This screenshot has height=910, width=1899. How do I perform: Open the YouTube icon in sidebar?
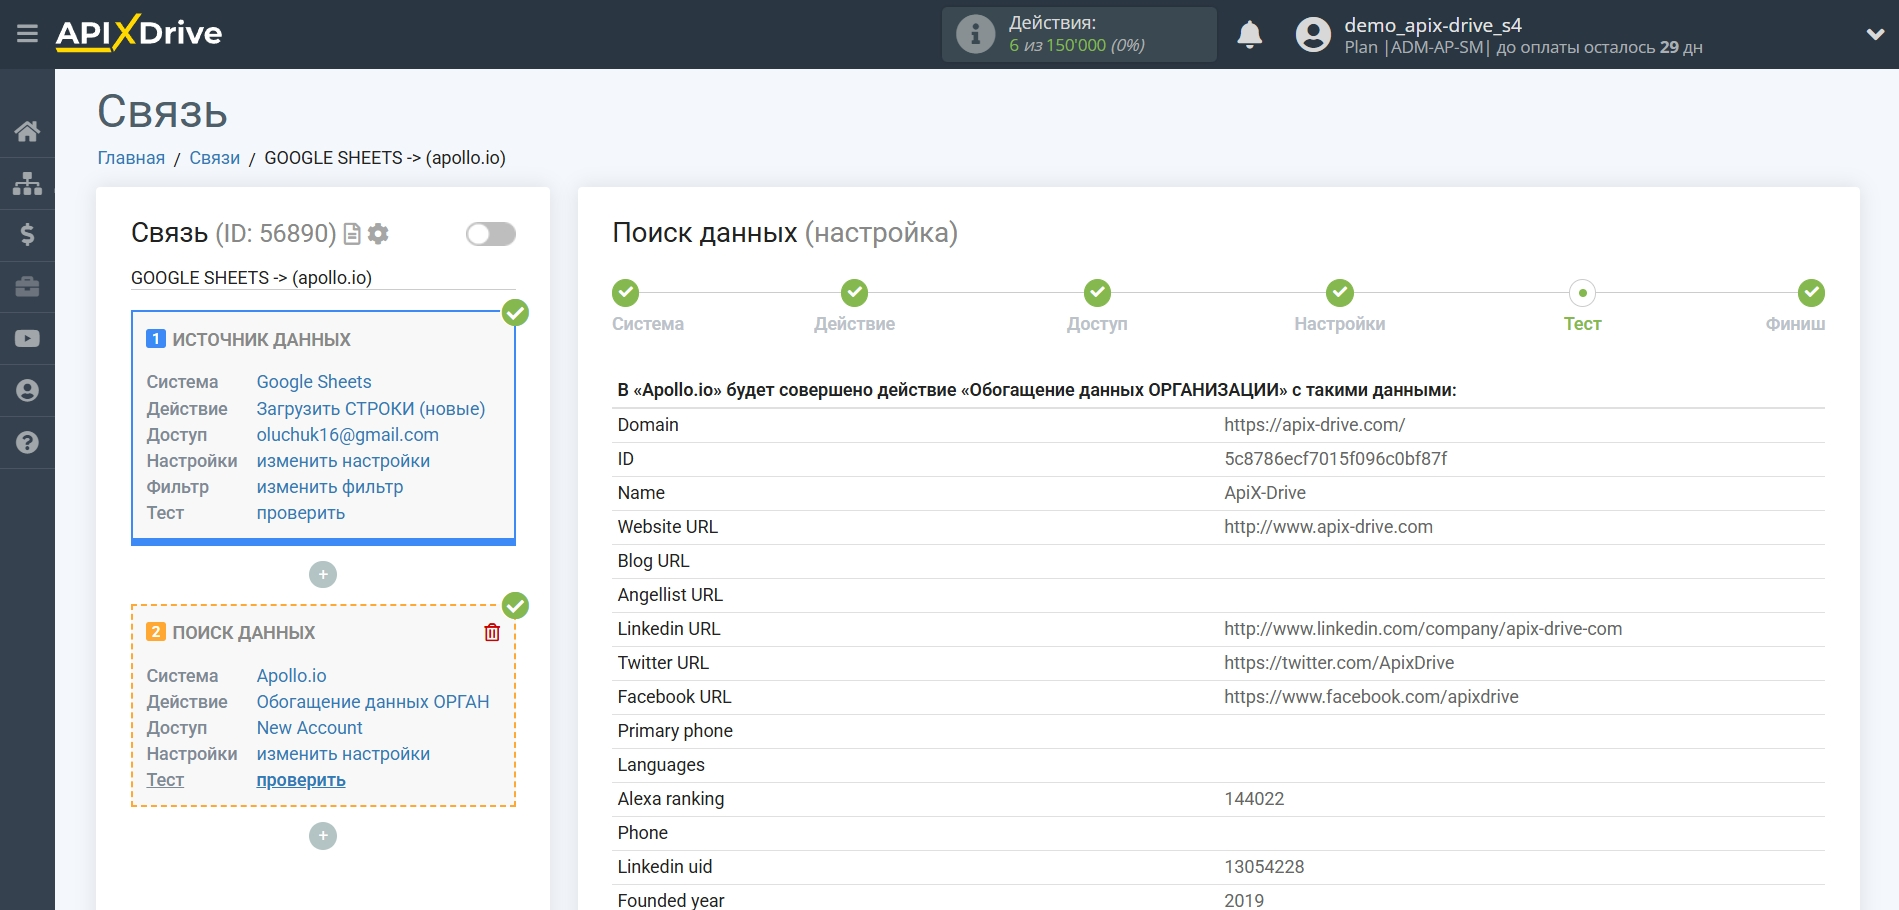[x=26, y=339]
